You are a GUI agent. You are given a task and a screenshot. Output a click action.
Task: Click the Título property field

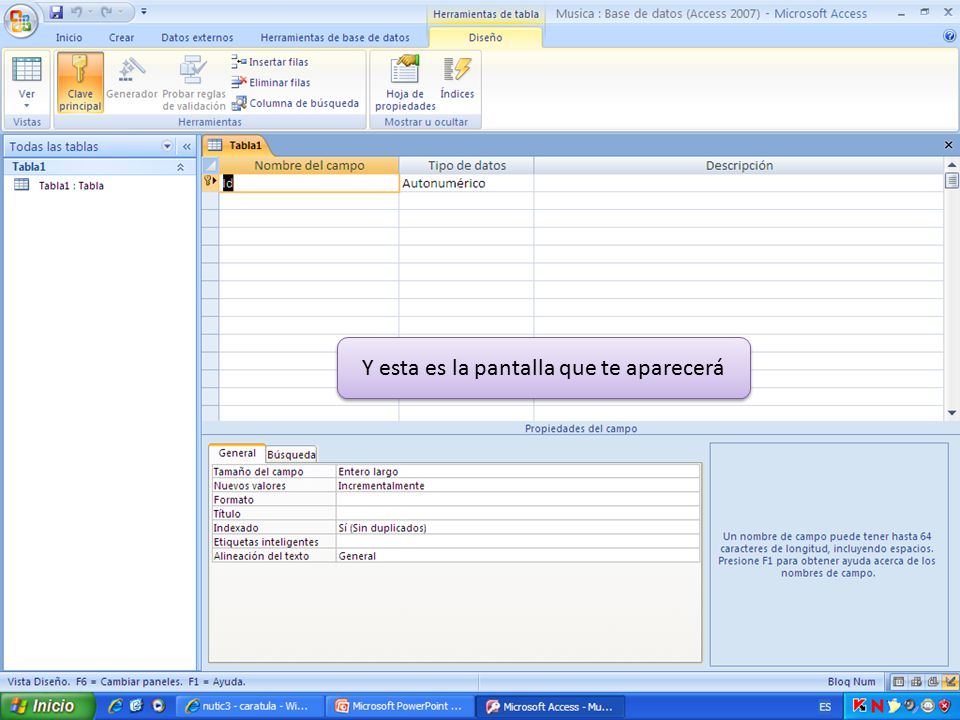517,514
